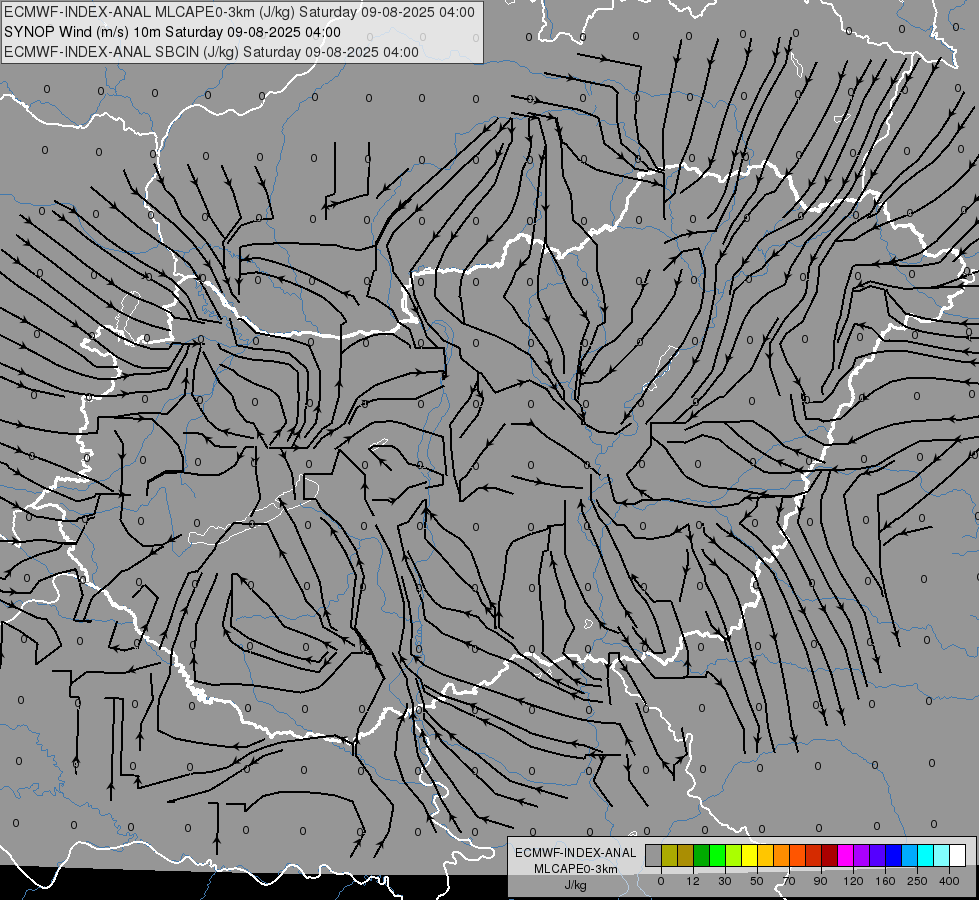Pick the dark red swatch right of 90
This screenshot has height=900, width=979.
[x=829, y=855]
